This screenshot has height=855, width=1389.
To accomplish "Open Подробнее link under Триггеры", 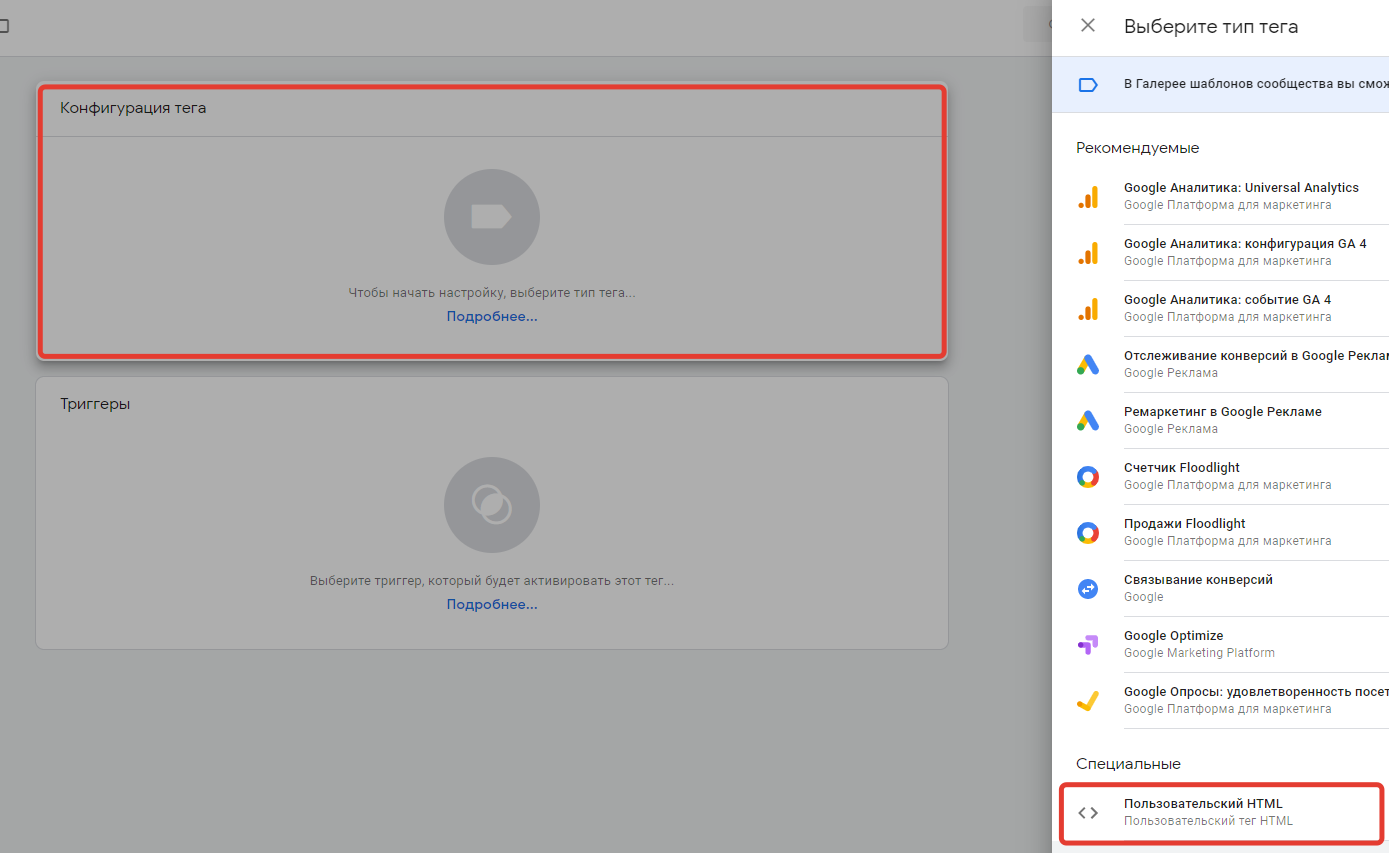I will click(492, 605).
